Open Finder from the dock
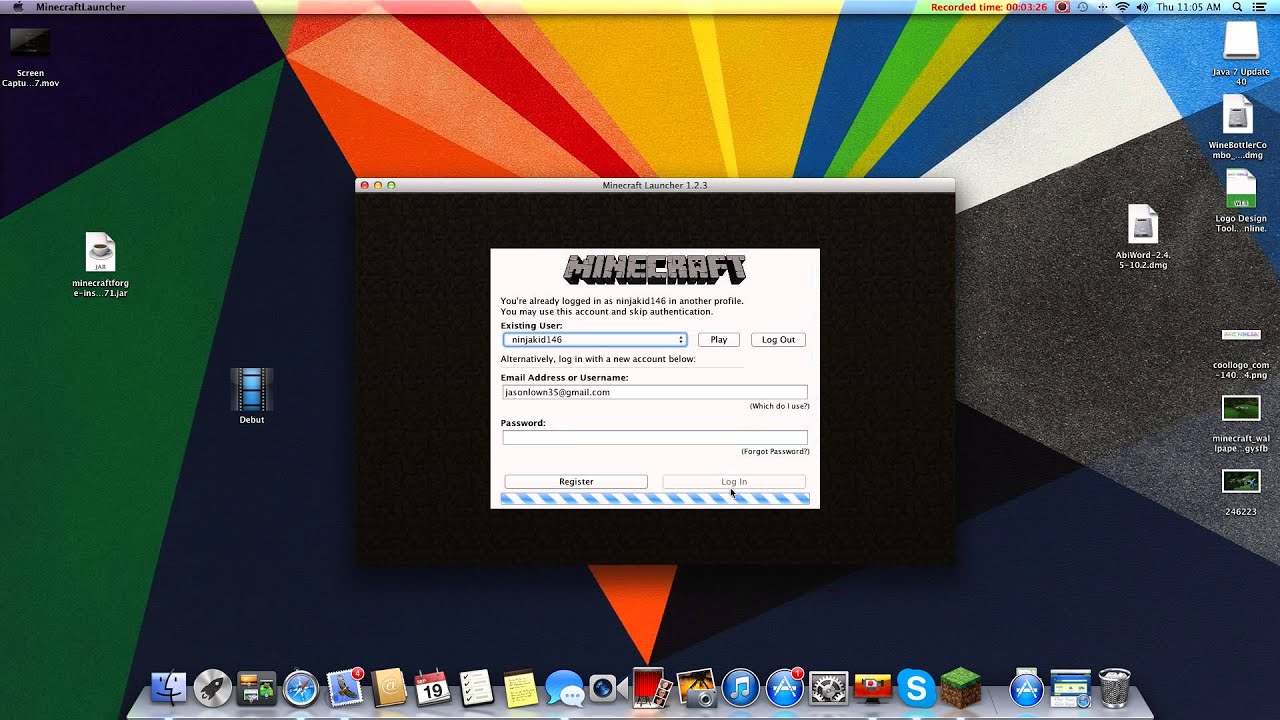Image resolution: width=1280 pixels, height=720 pixels. pyautogui.click(x=168, y=689)
